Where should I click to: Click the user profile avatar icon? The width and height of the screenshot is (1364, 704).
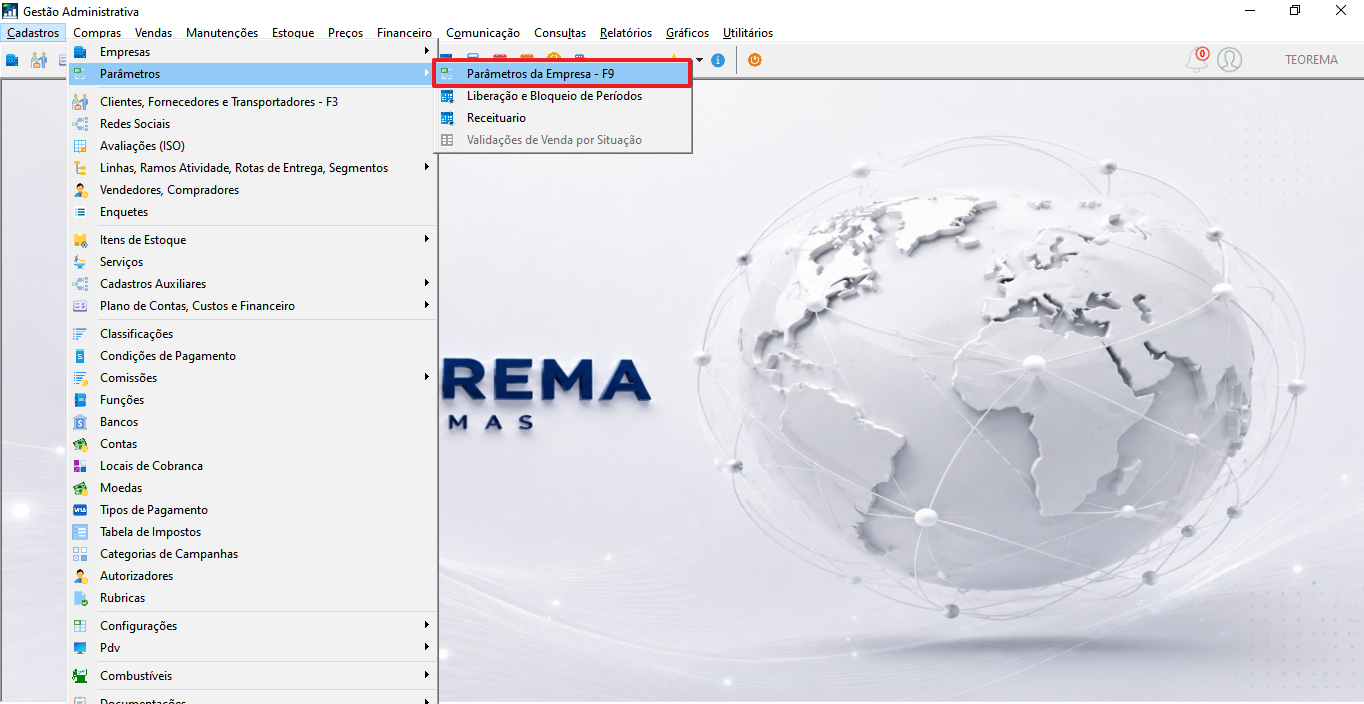(x=1230, y=60)
